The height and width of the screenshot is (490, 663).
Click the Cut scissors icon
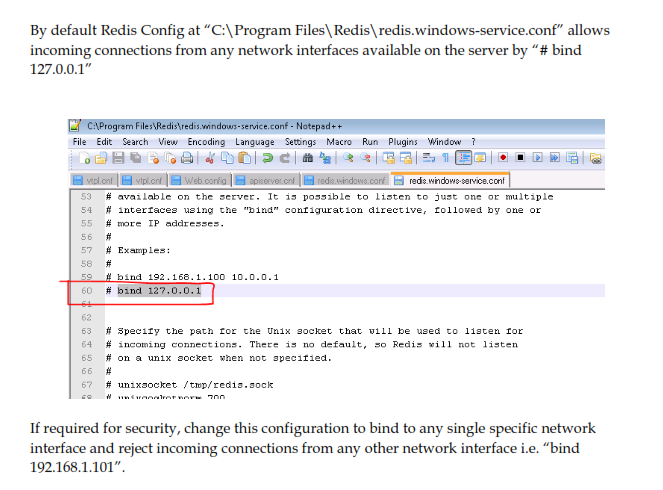[x=209, y=158]
